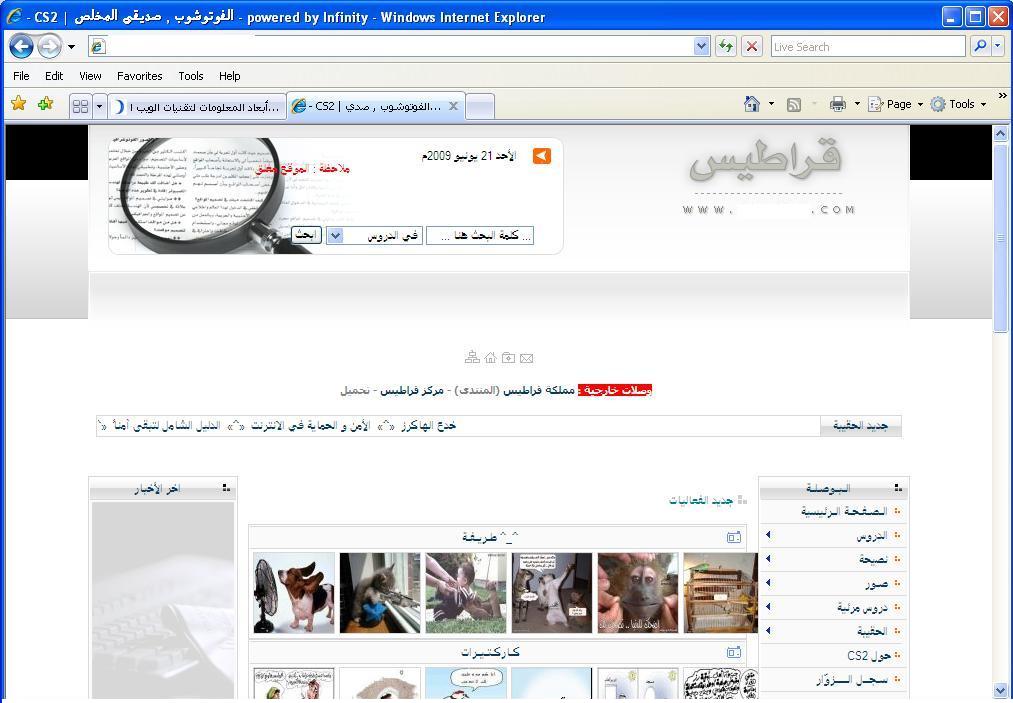1013x703 pixels.
Task: Click the orange arrow icon beside the date
Action: pyautogui.click(x=542, y=156)
